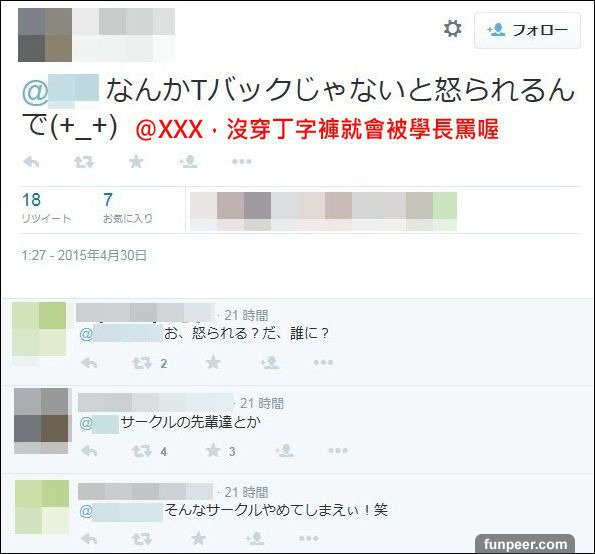The width and height of the screenshot is (595, 554).
Task: Open more options on main tweet
Action: (242, 162)
